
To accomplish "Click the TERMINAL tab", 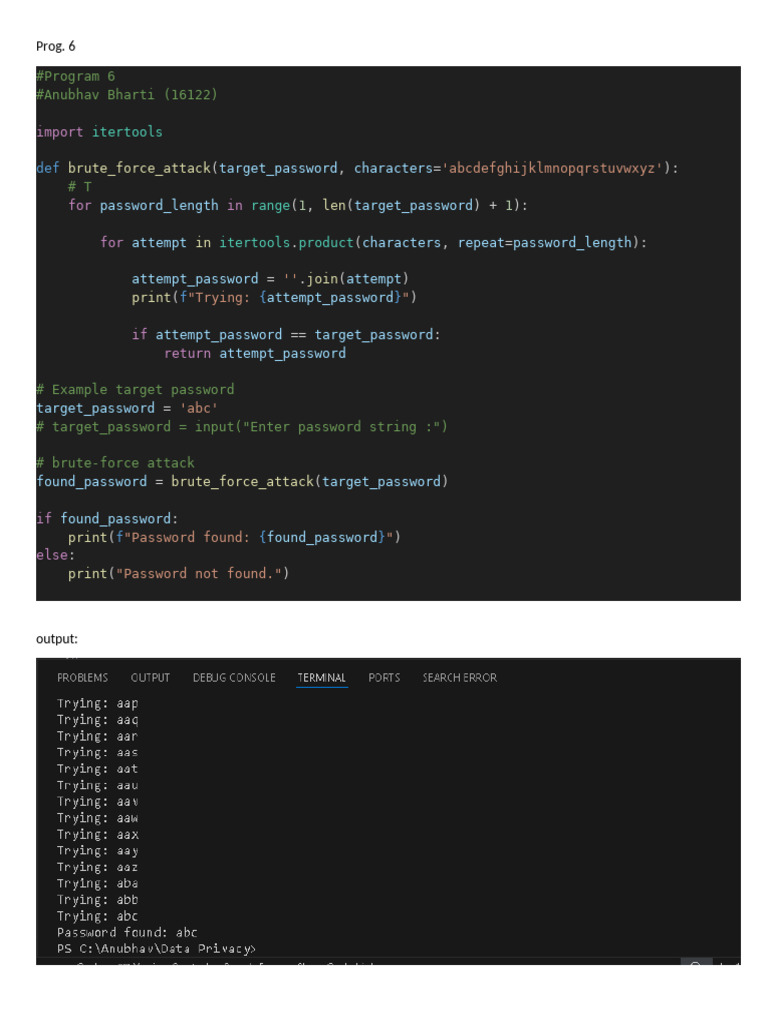I will tap(321, 678).
